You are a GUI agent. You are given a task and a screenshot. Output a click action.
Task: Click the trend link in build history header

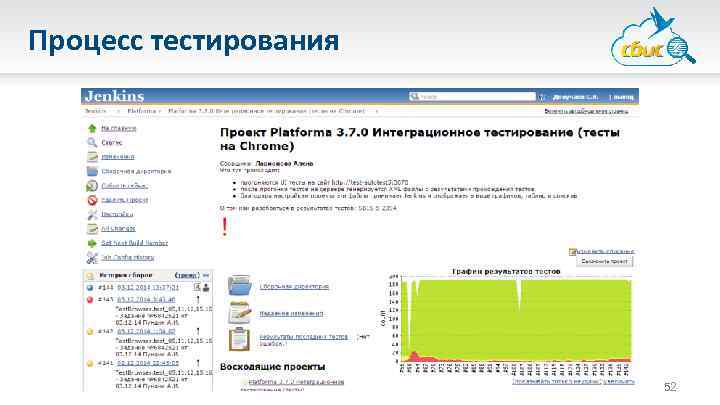tap(187, 276)
